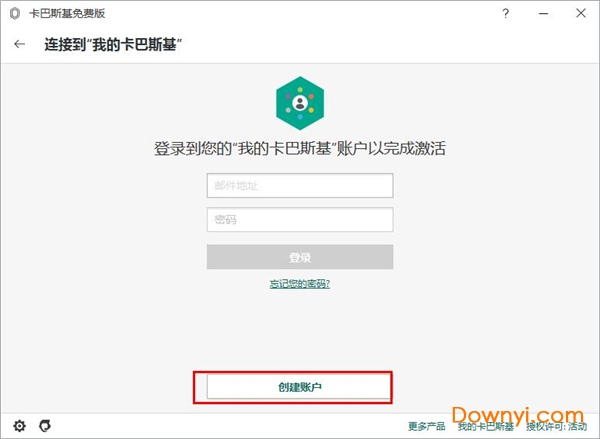600x439 pixels.
Task: Click the Downyi.com watermark
Action: point(518,416)
